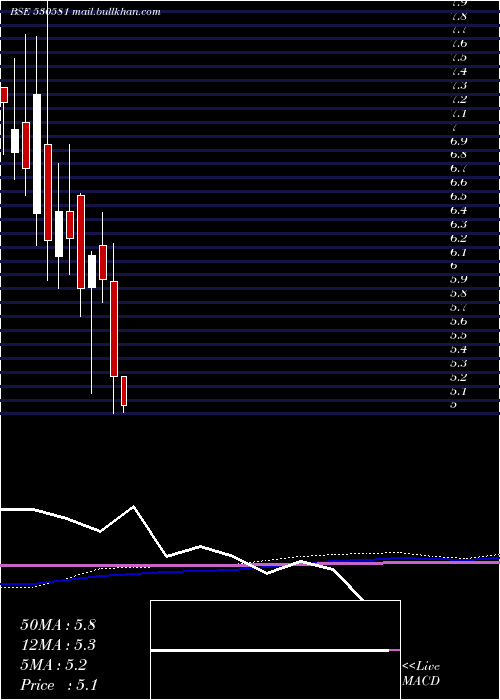Image resolution: width=500 pixels, height=700 pixels.
Task: Click the 6.5 price axis label
Action: [x=459, y=196]
